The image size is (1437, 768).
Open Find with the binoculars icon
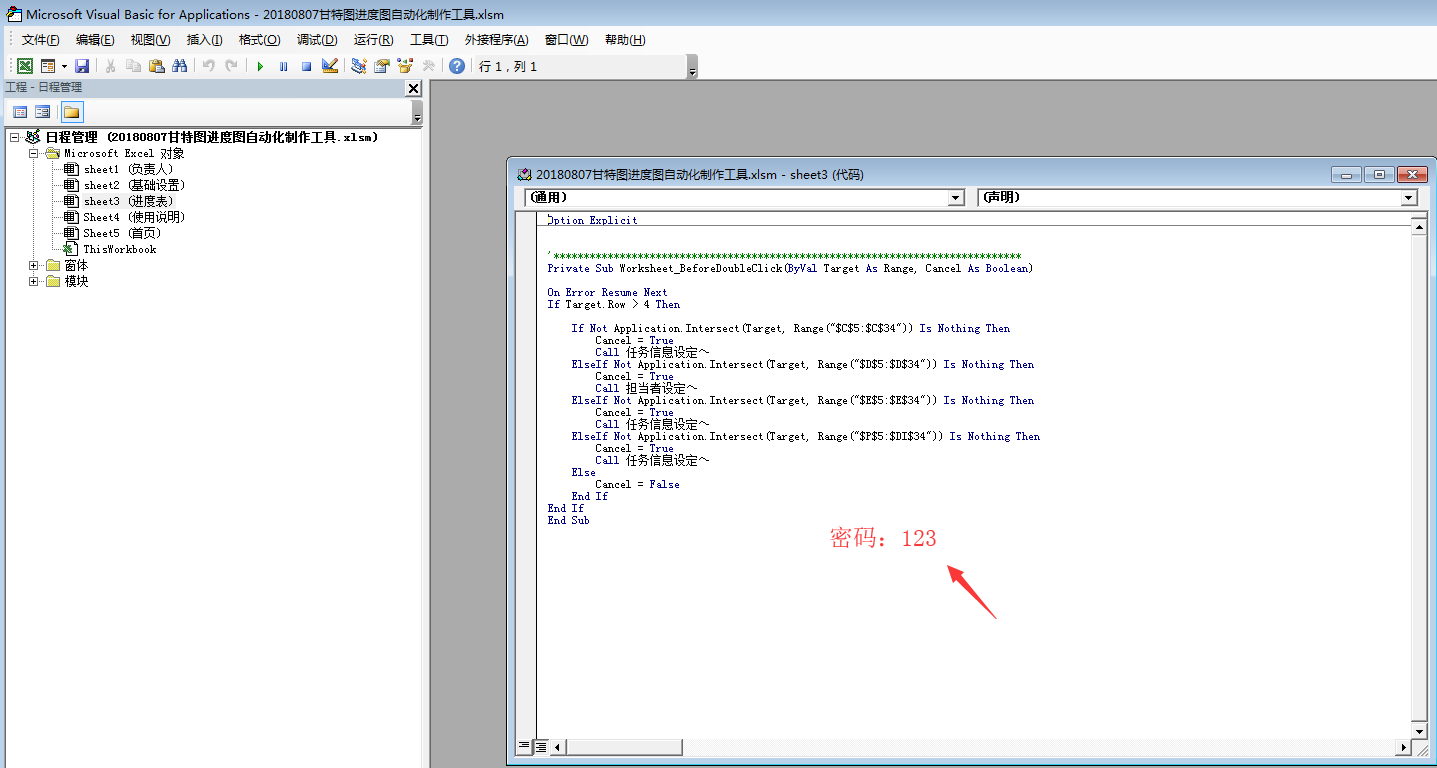(180, 66)
